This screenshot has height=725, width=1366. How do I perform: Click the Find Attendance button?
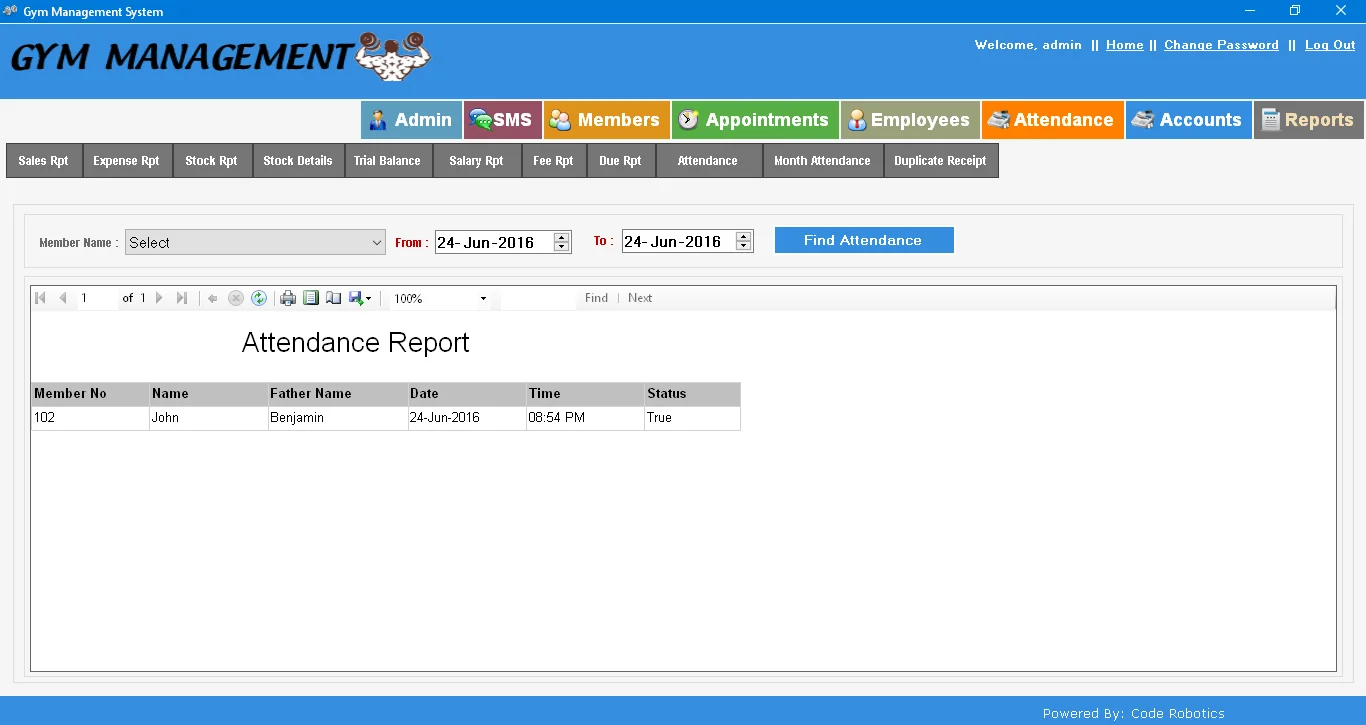[x=864, y=240]
